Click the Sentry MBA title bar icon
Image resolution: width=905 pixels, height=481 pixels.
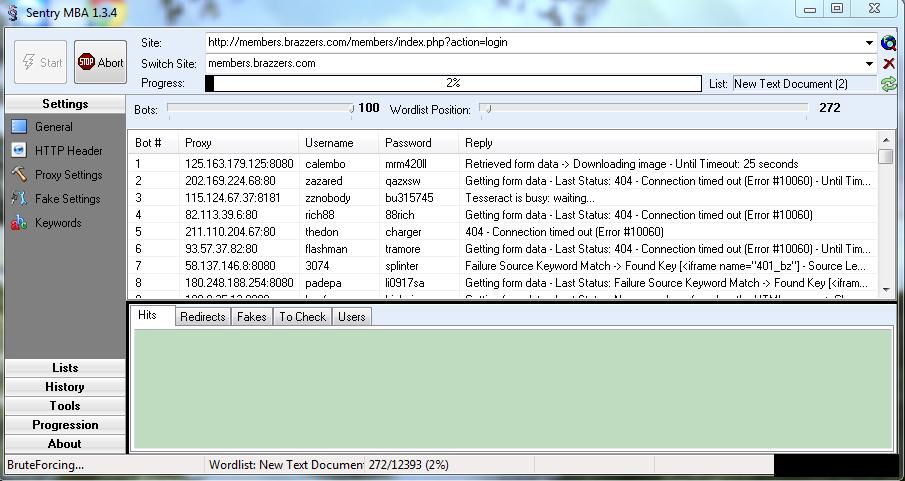pos(12,12)
